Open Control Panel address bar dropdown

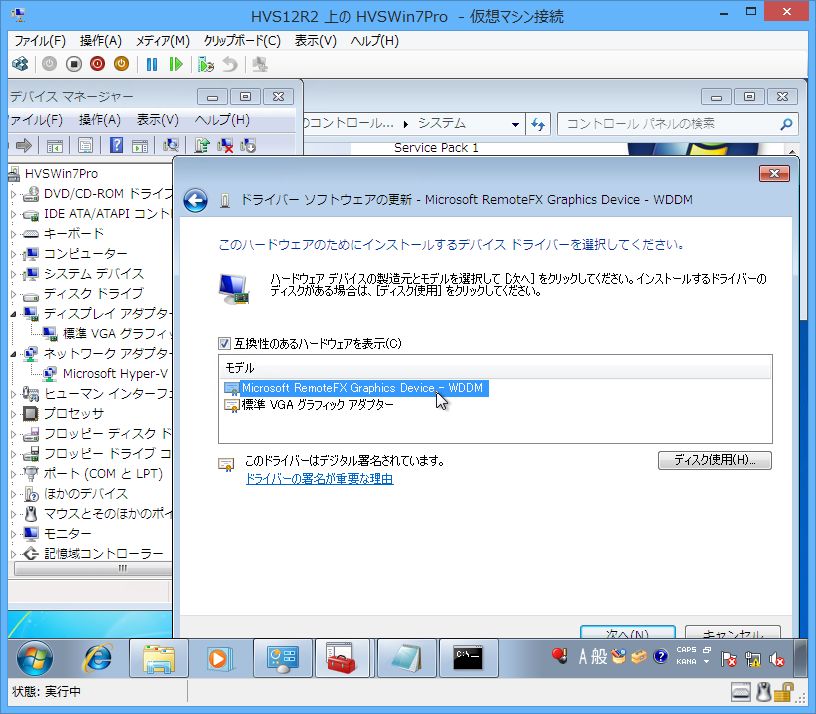point(515,124)
